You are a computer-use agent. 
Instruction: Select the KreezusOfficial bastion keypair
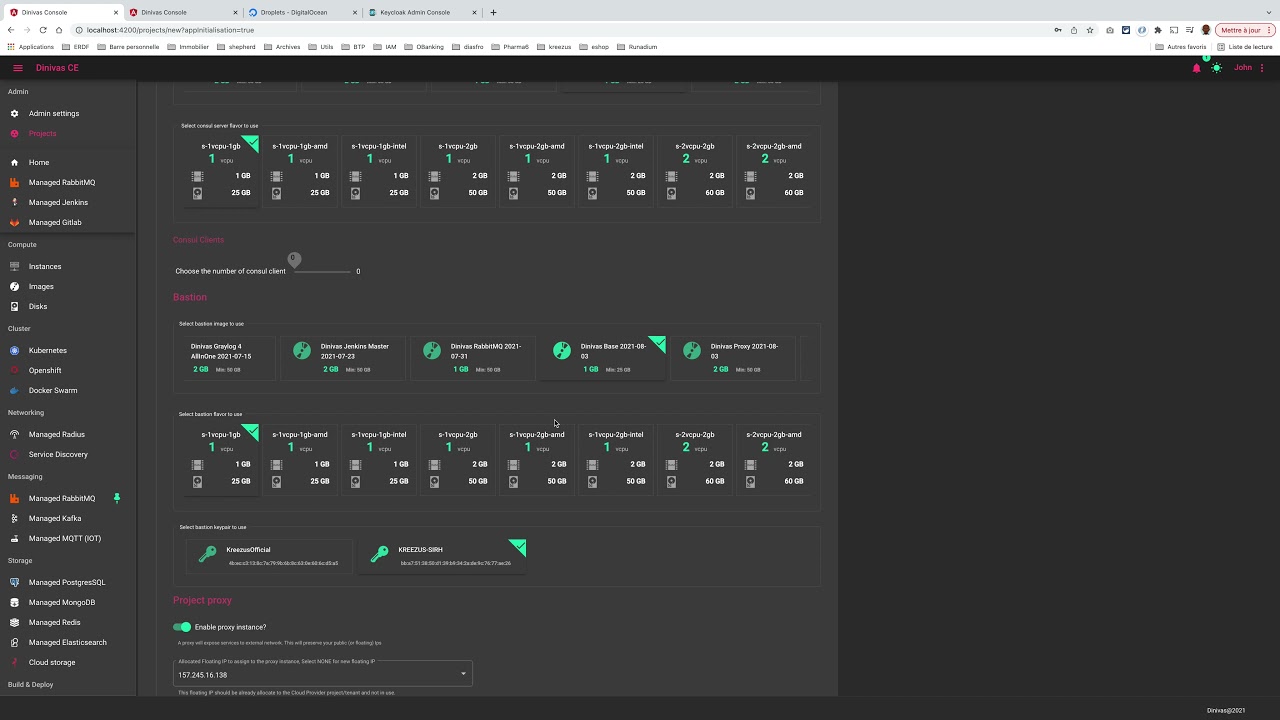(270, 556)
